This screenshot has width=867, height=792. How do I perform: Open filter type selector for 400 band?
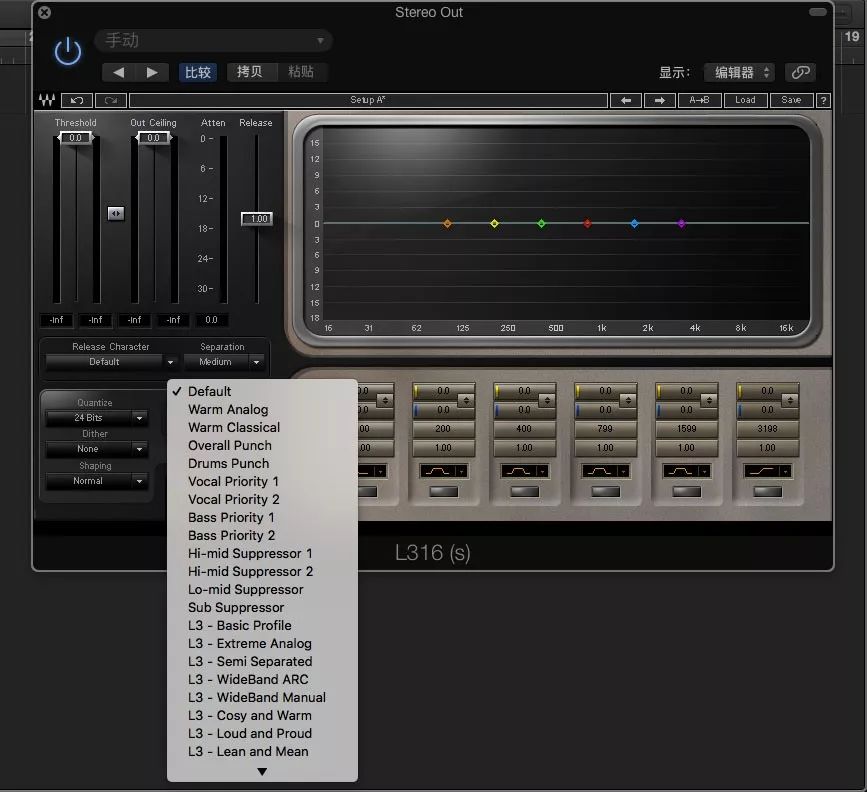524,471
